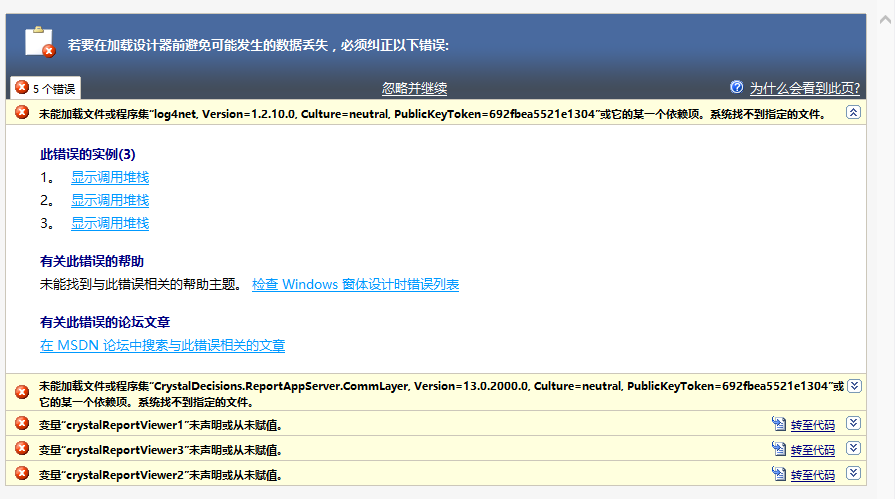Click the log4net error message text

click(432, 114)
